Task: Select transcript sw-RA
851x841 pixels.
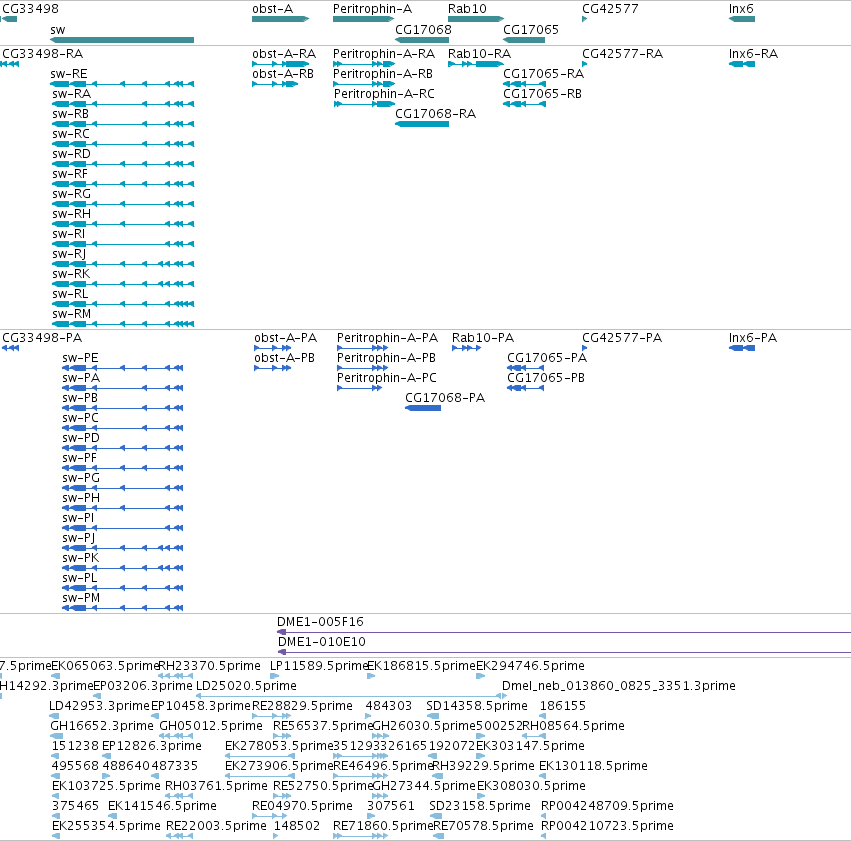Action: click(123, 104)
